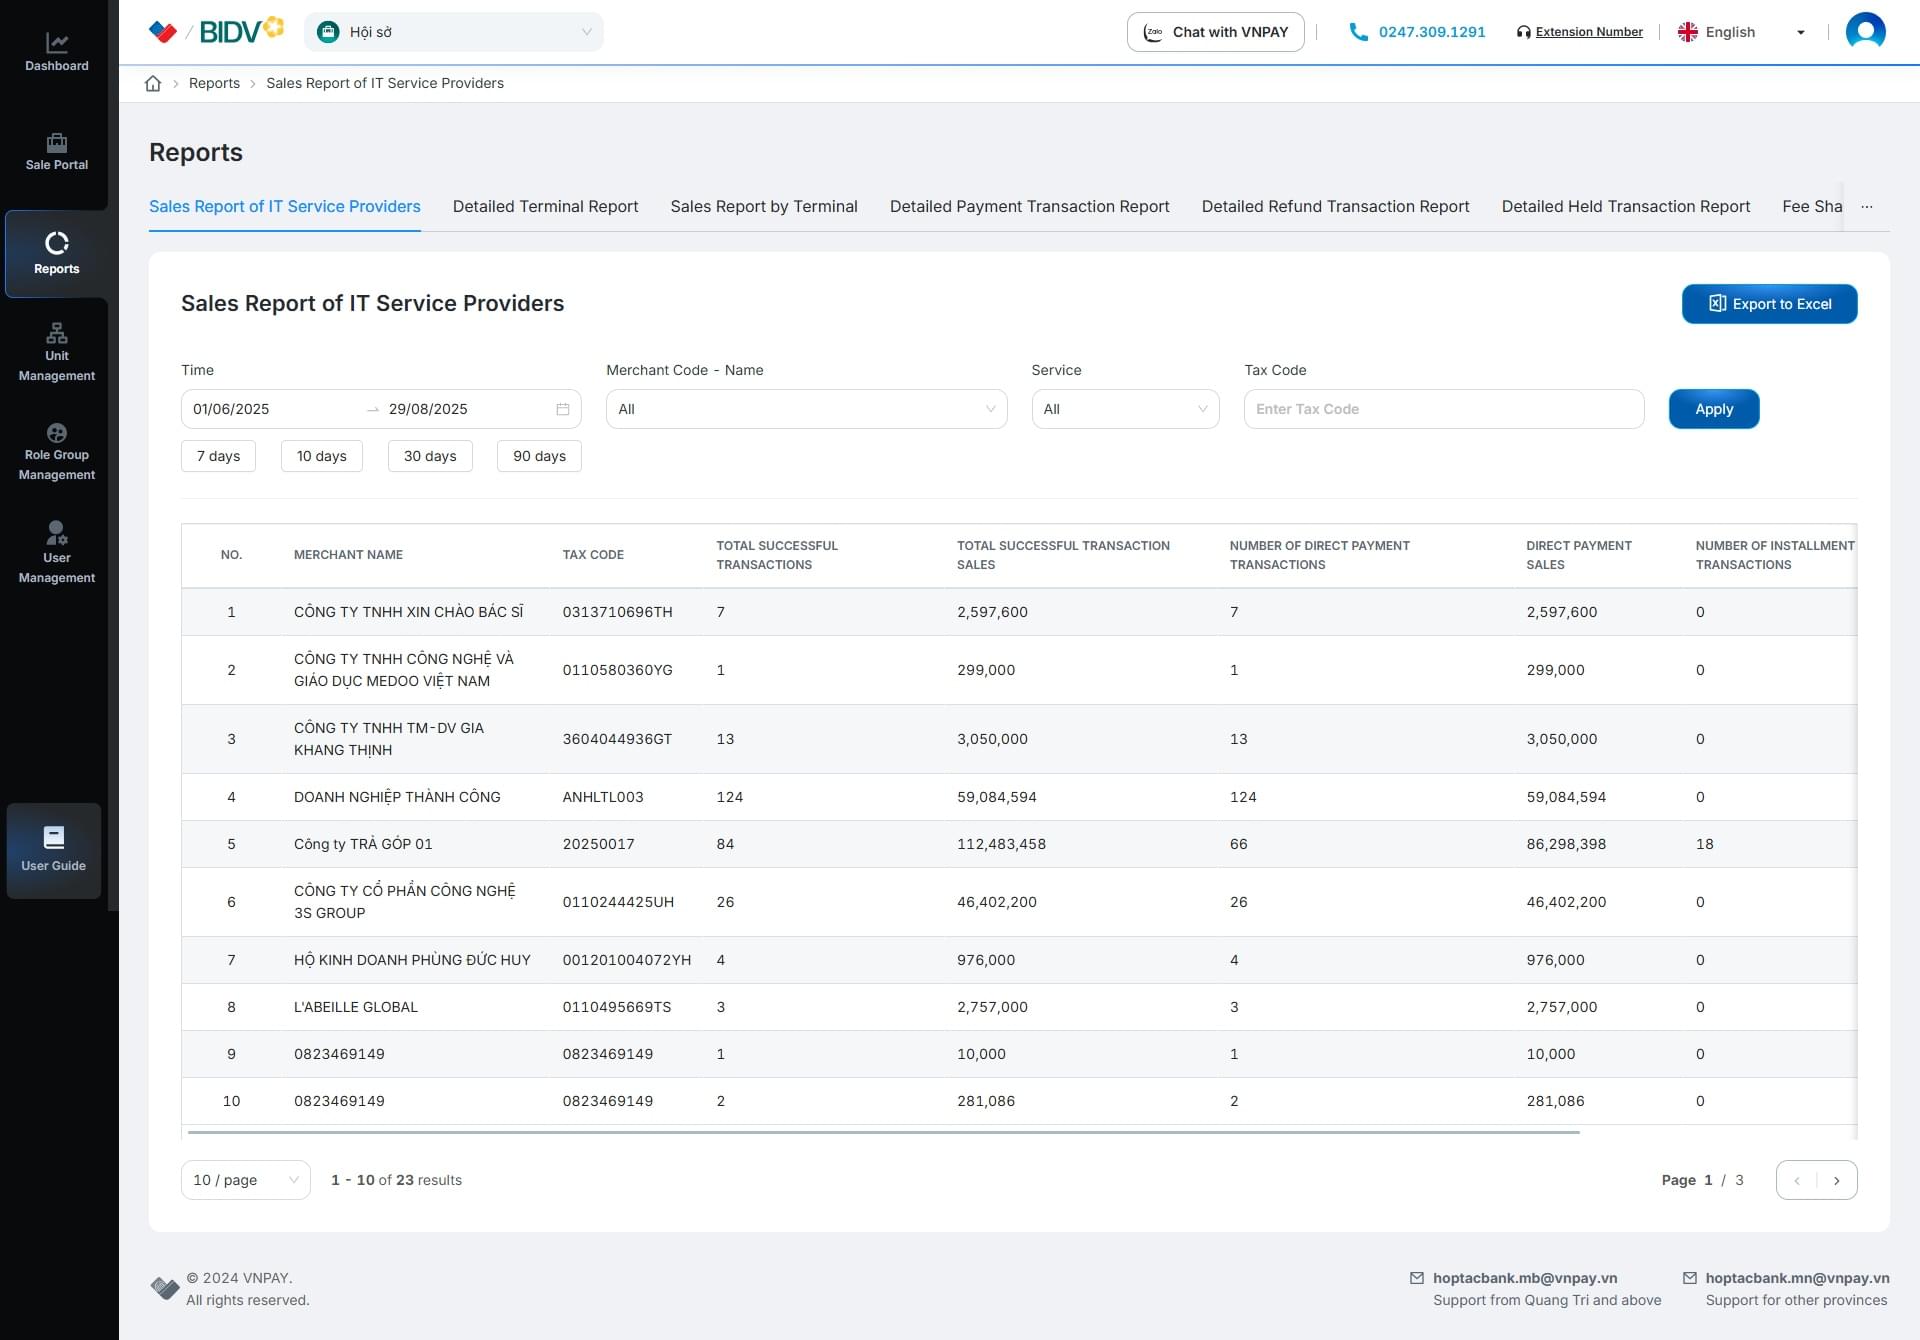Focus the Enter Tax Code field

1443,409
